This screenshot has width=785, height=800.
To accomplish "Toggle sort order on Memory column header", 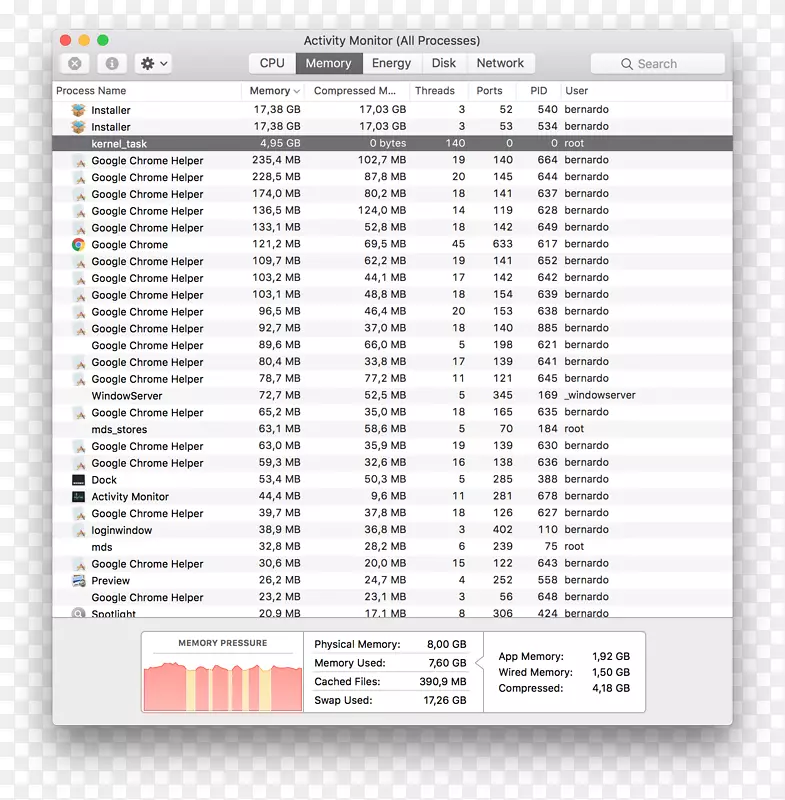I will pyautogui.click(x=273, y=91).
